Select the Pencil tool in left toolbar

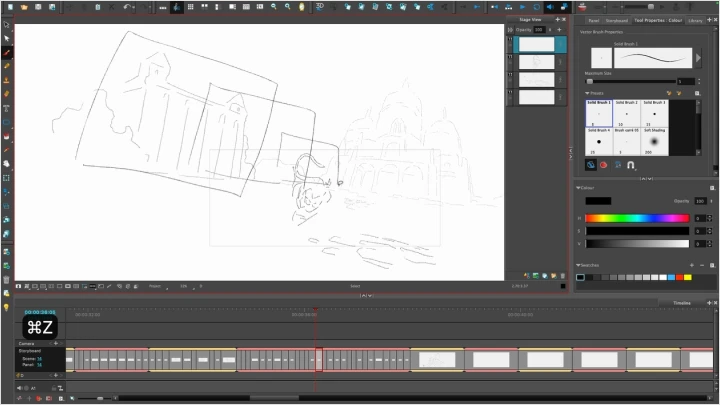[7, 66]
